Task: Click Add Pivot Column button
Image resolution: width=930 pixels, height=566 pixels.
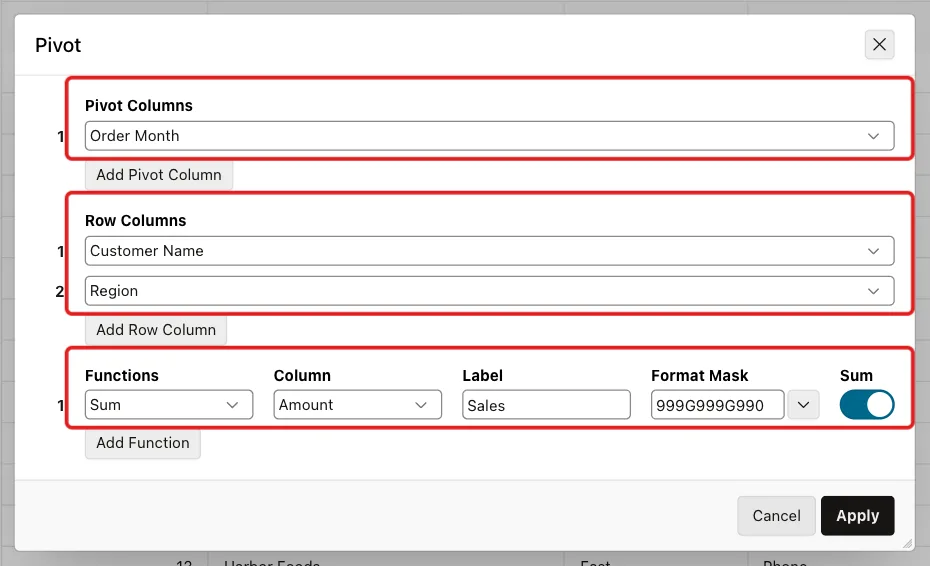Action: [x=158, y=175]
